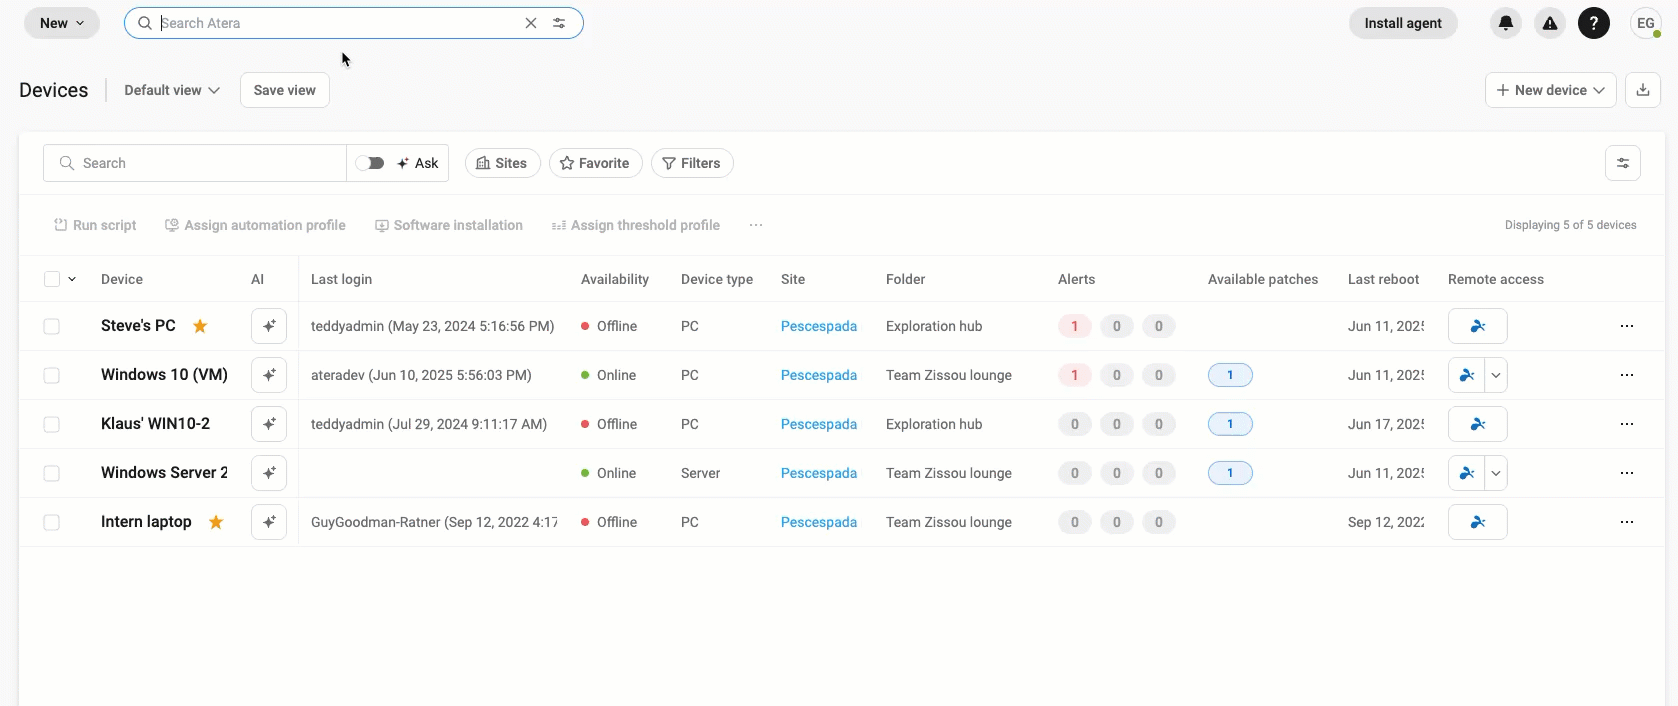Start remote access to Windows Server
This screenshot has width=1678, height=706.
coord(1467,473)
